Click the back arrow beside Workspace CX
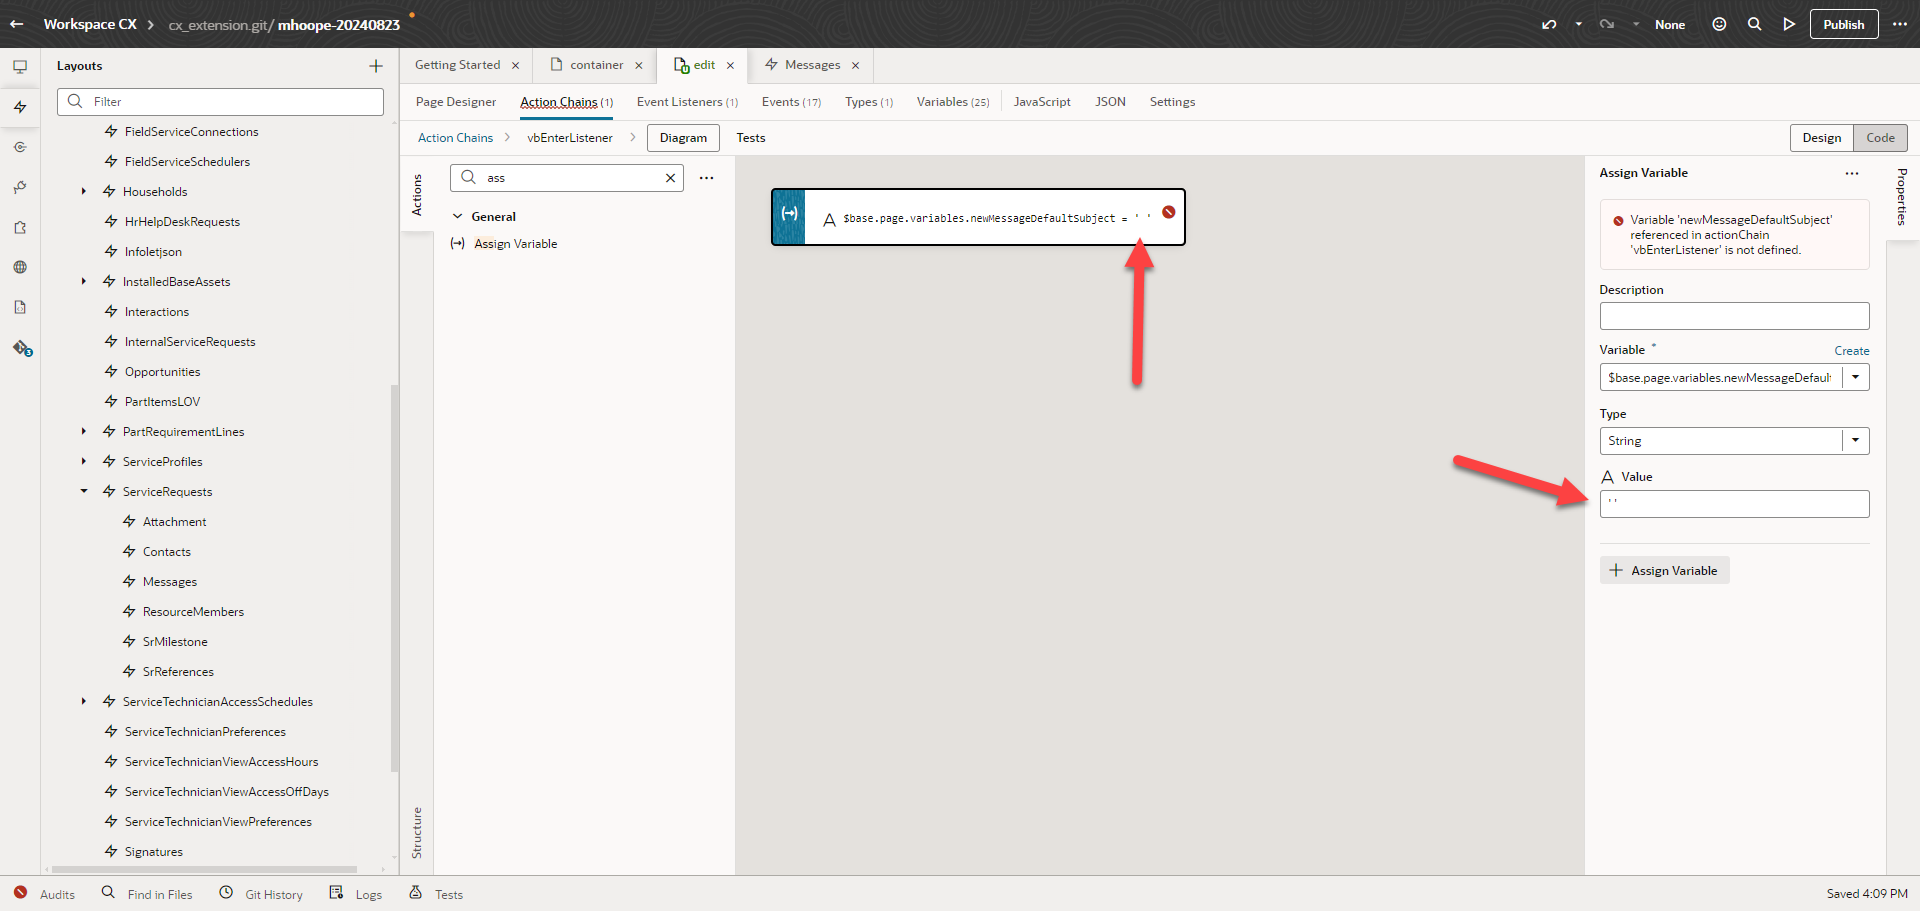The width and height of the screenshot is (1920, 911). coord(17,24)
